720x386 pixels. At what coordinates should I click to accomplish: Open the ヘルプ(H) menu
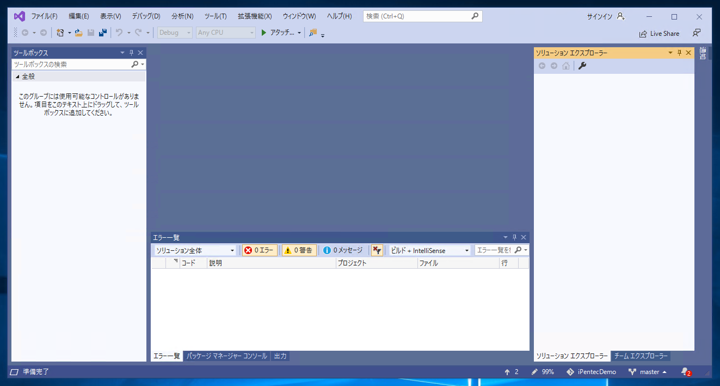[339, 16]
